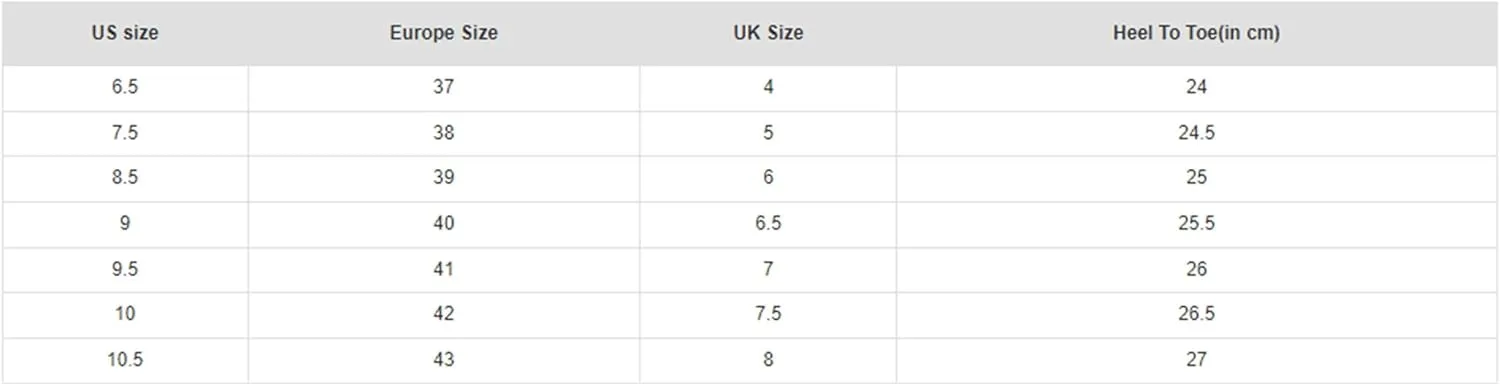Screen dimensions: 1500x384
Task: Click the 24.5 heel to toe cell
Action: tap(1197, 133)
